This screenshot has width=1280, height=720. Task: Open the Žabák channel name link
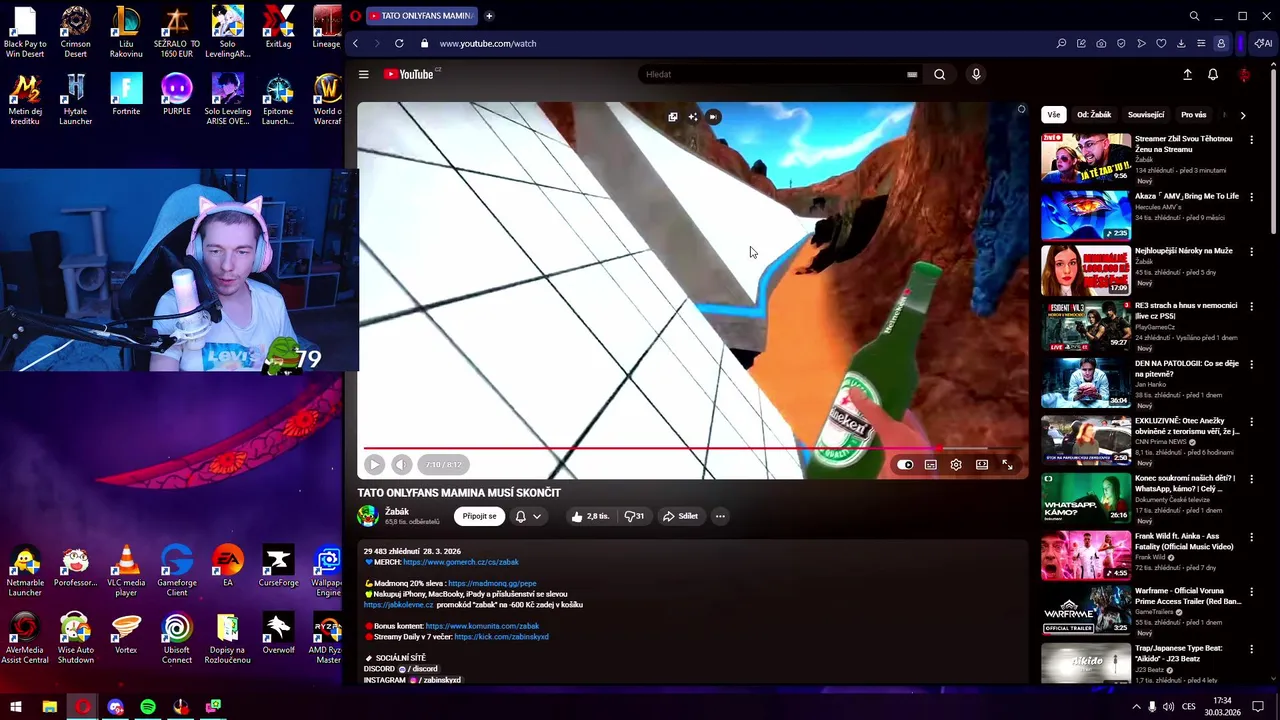click(x=397, y=512)
